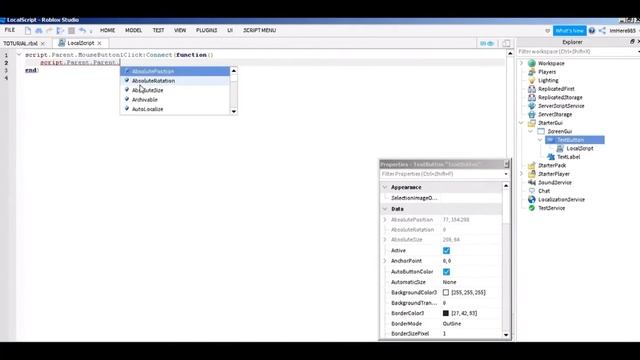
Task: Switch to the TOTURIAL.rbxl document tab
Action: pos(20,43)
